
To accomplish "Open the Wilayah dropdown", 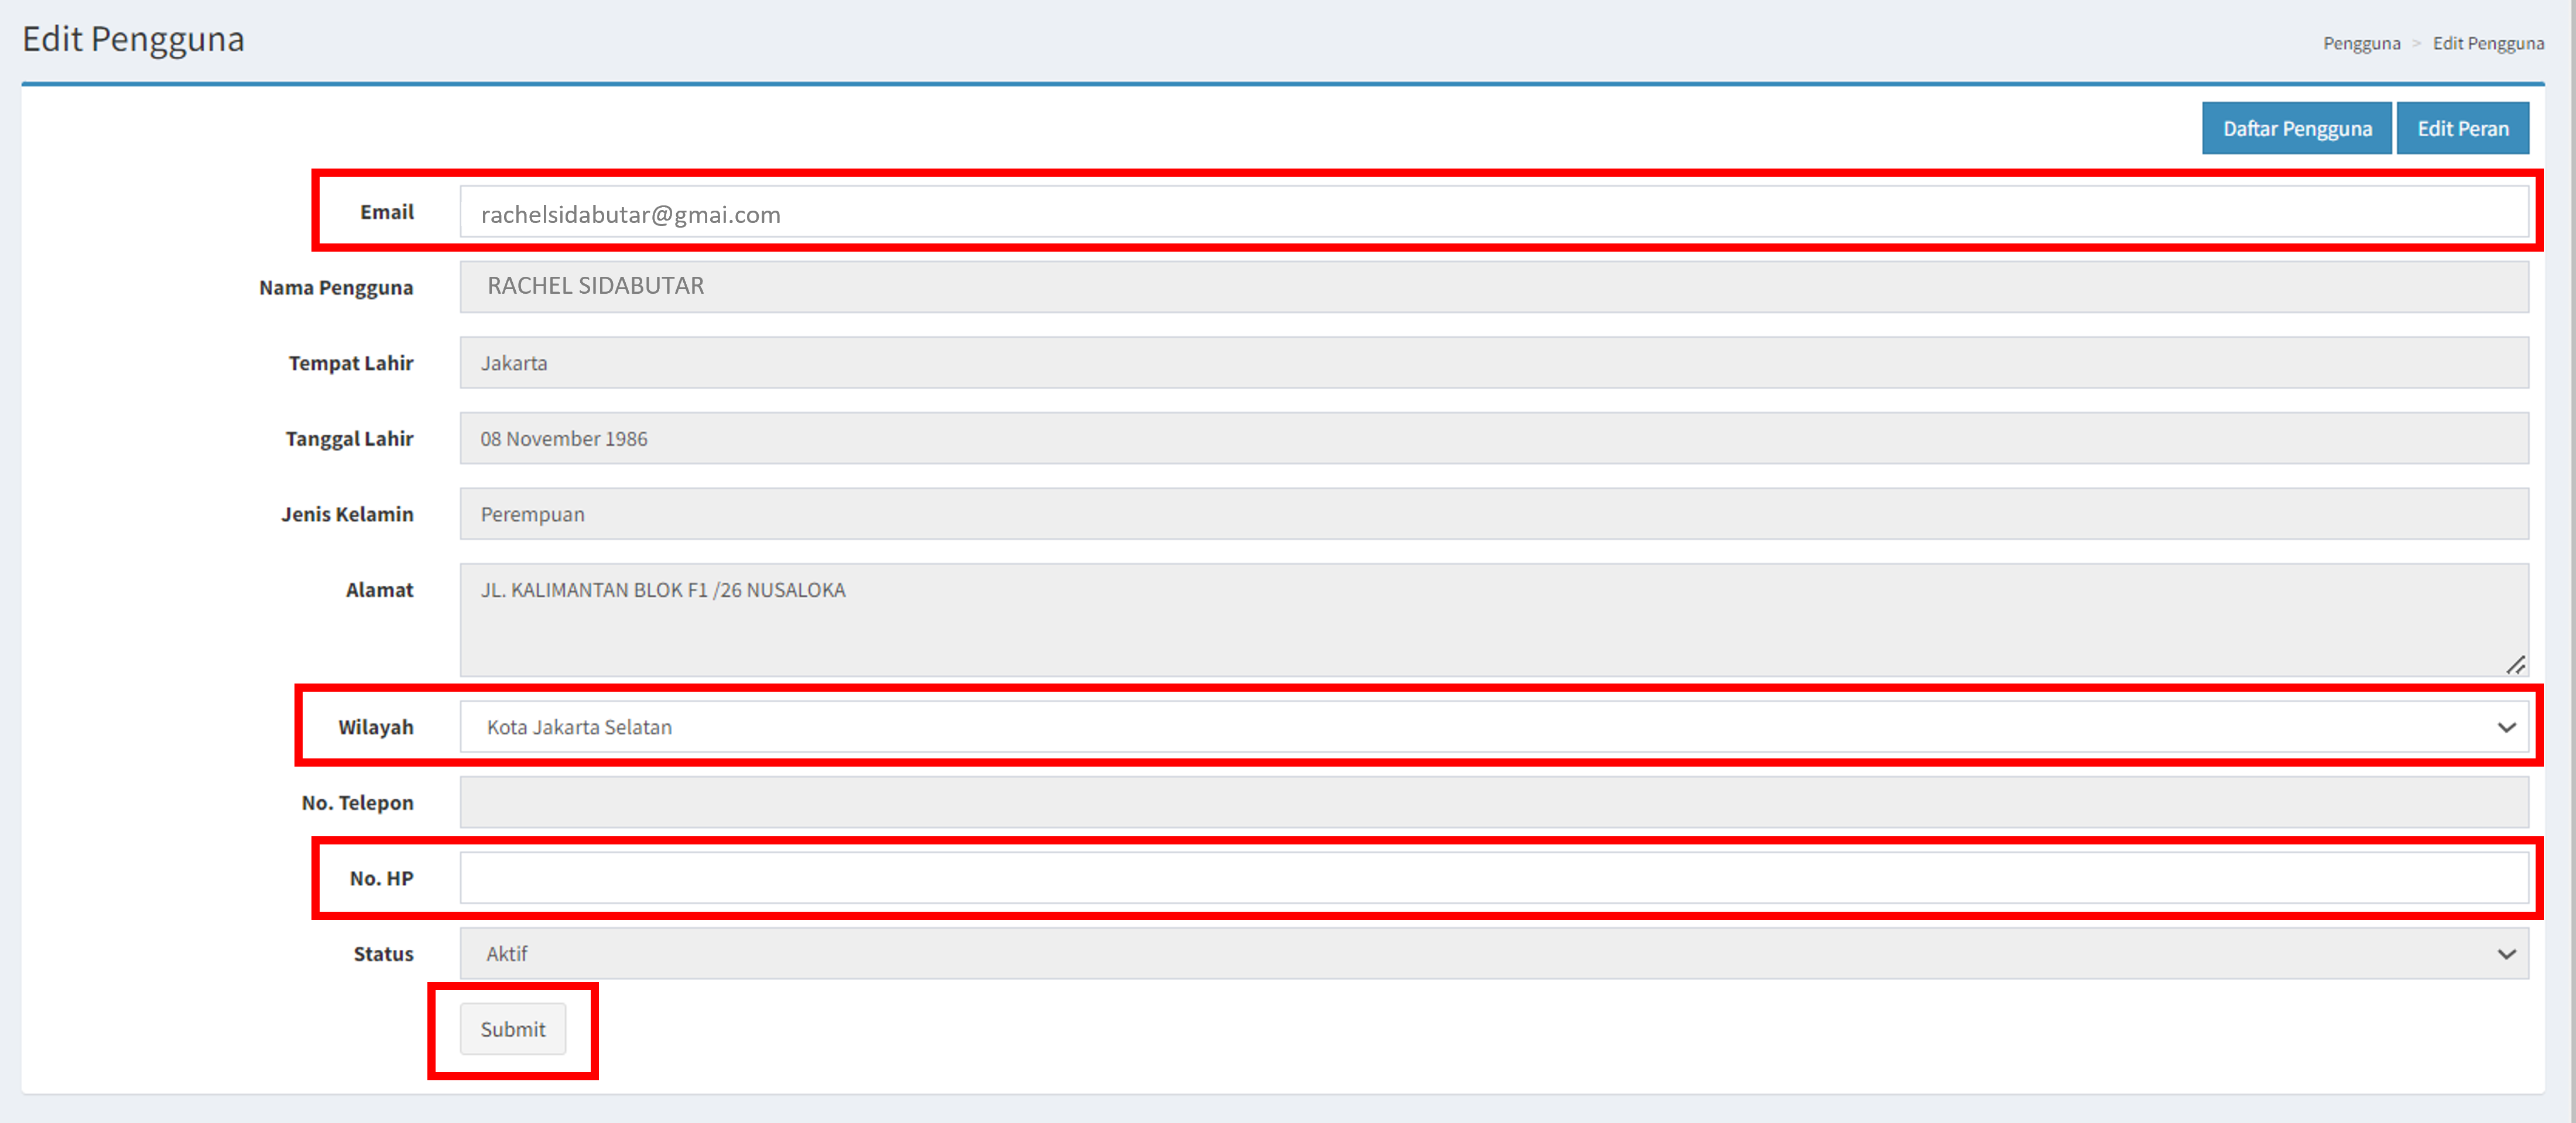I will coord(1494,727).
